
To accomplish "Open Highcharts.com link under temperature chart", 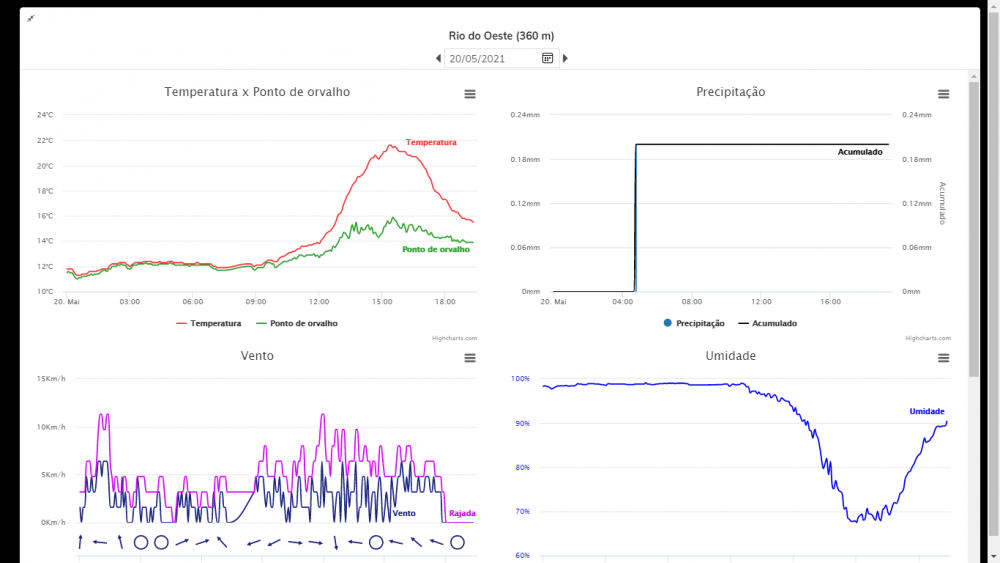I will 455,339.
